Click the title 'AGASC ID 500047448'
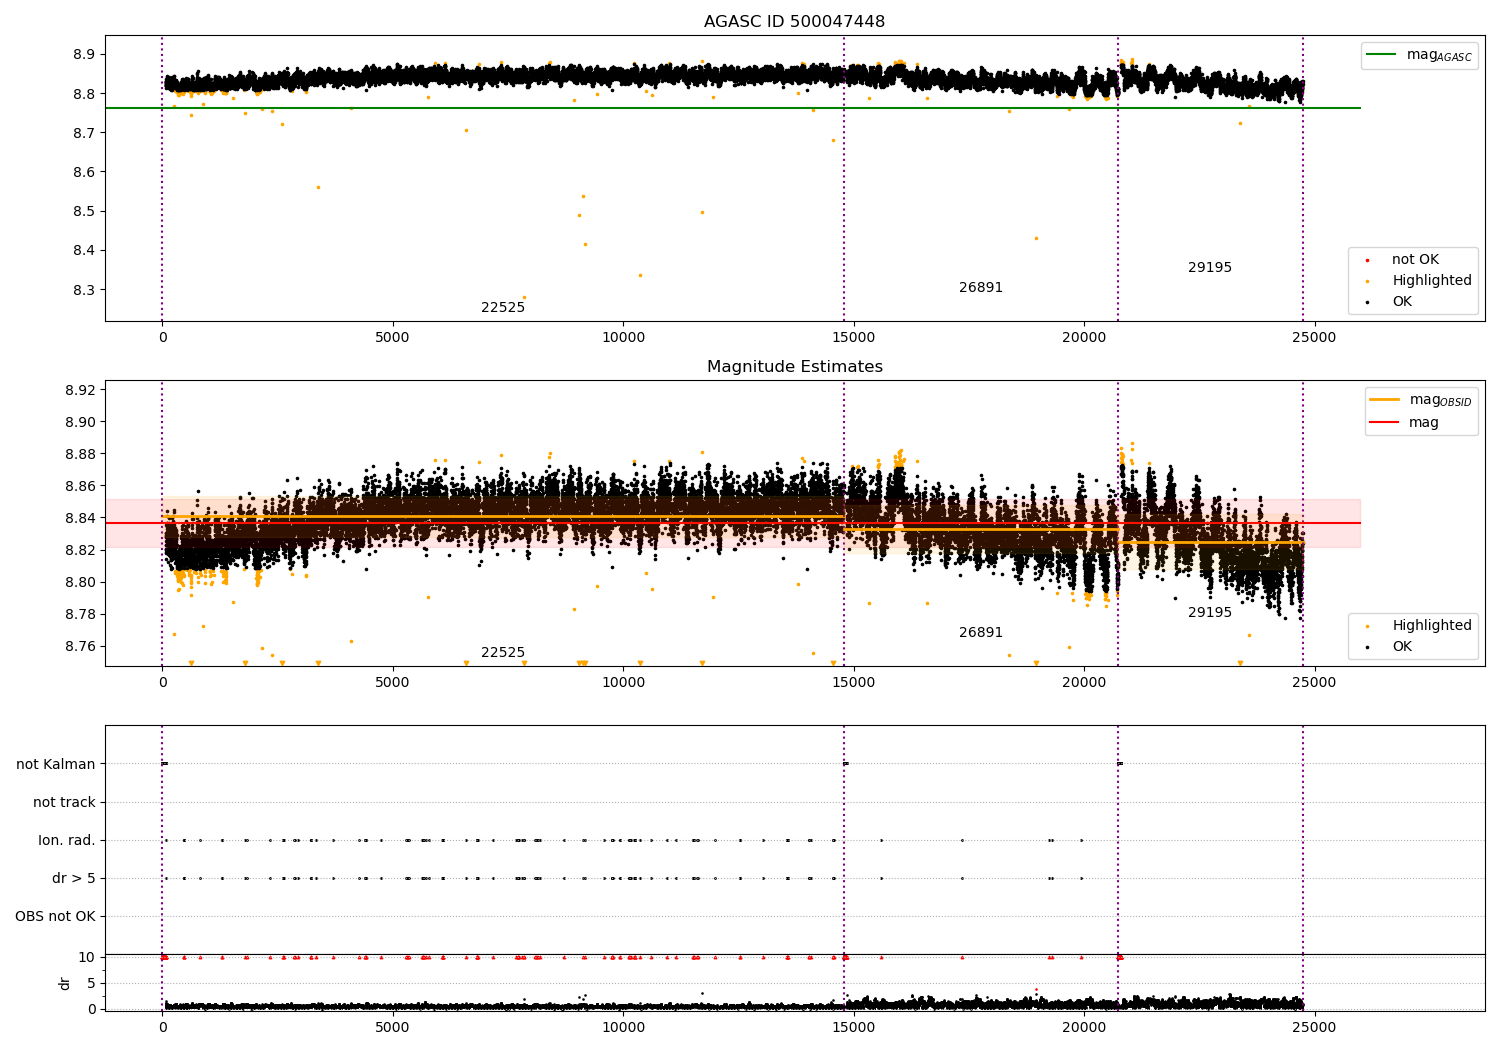The width and height of the screenshot is (1500, 1050). [794, 22]
